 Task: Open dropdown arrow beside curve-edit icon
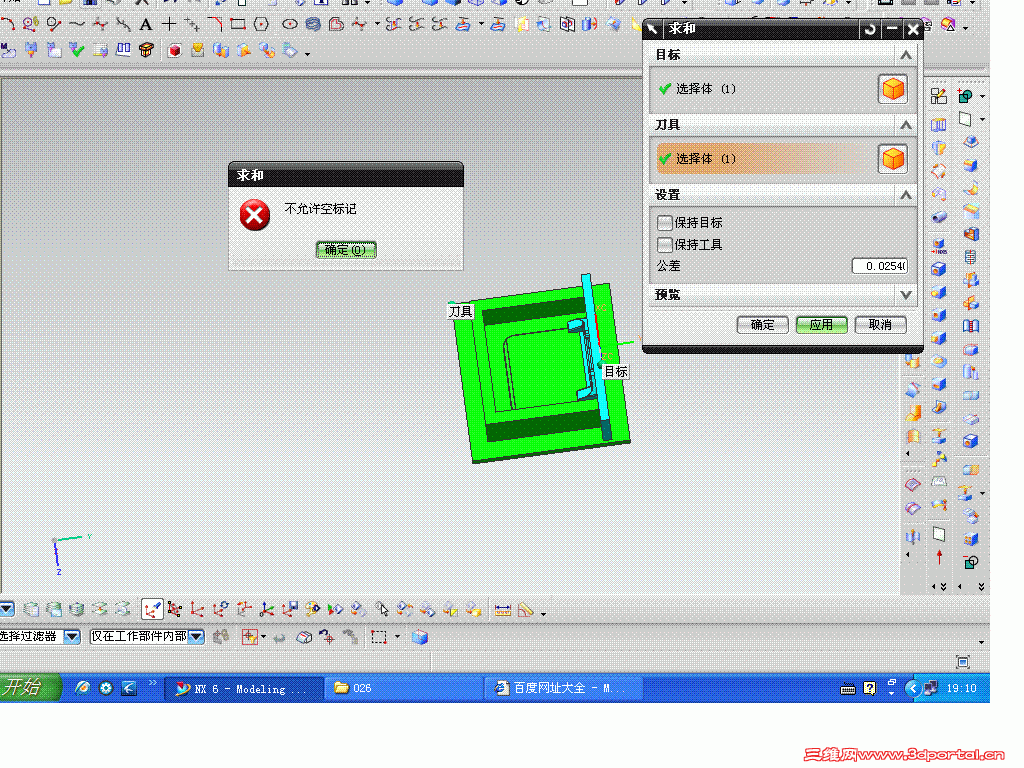377,25
